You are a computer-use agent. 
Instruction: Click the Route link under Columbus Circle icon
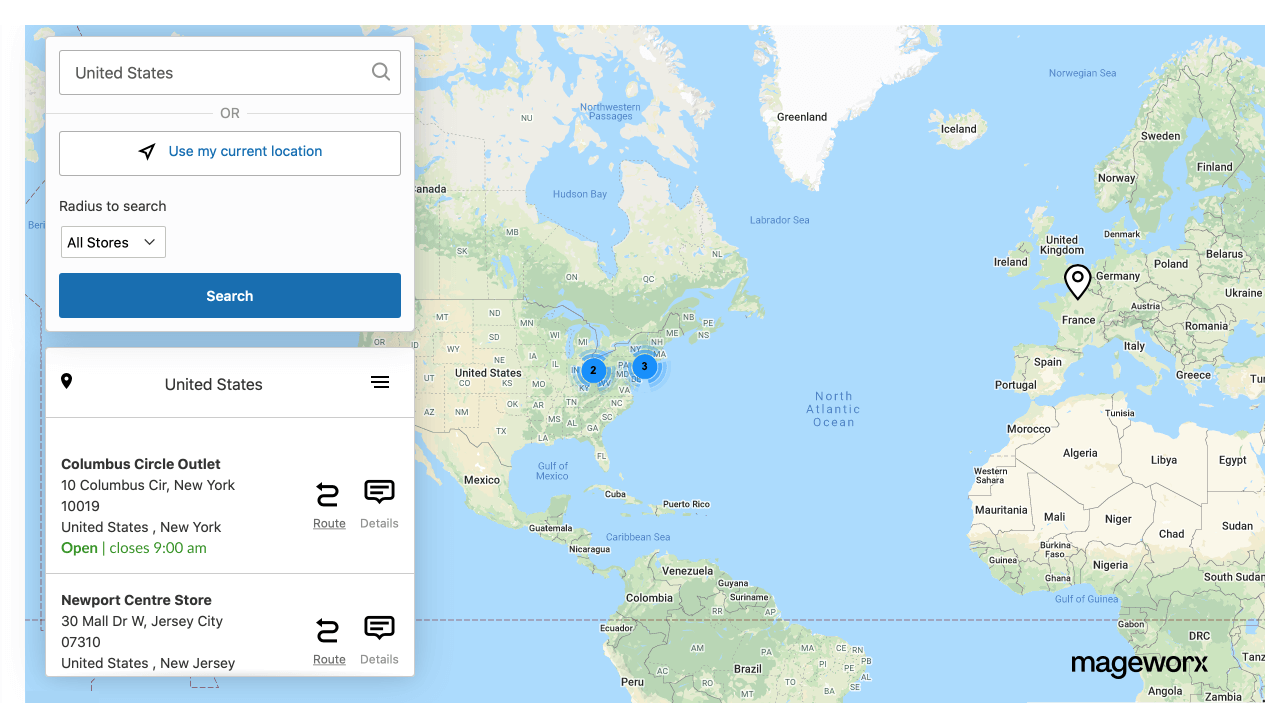coord(329,523)
